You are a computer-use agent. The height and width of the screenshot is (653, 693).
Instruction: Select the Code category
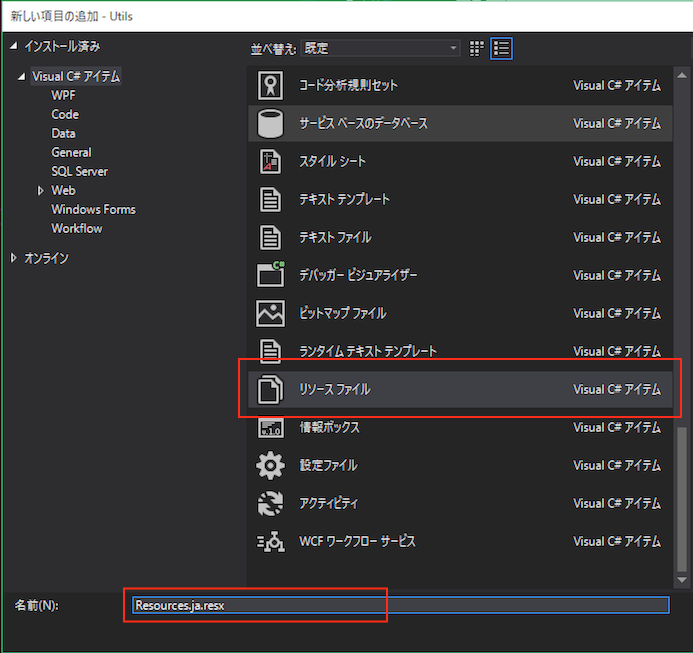pyautogui.click(x=65, y=115)
